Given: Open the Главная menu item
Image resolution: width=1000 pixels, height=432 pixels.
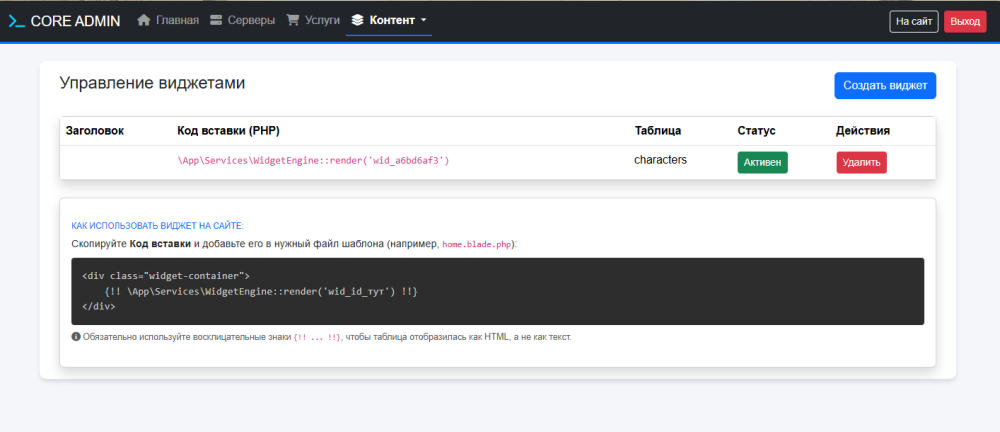Looking at the screenshot, I should pos(177,20).
